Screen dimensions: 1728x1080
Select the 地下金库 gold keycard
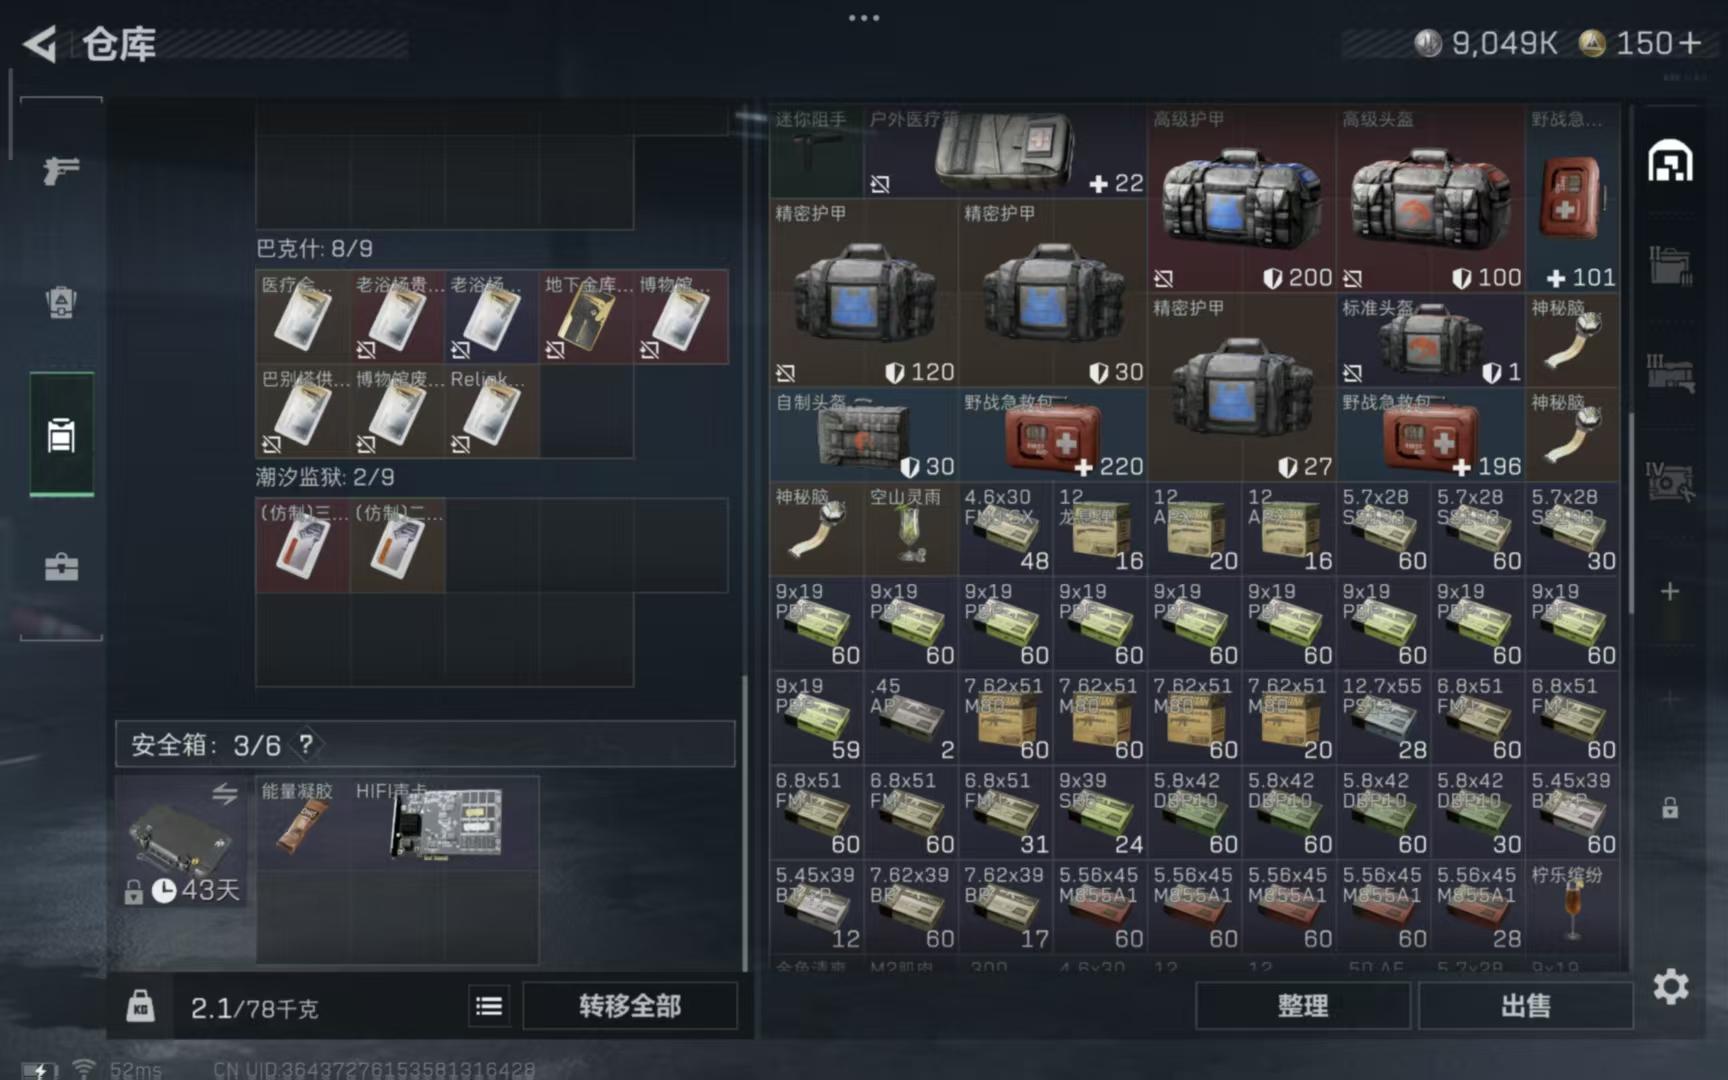[587, 317]
